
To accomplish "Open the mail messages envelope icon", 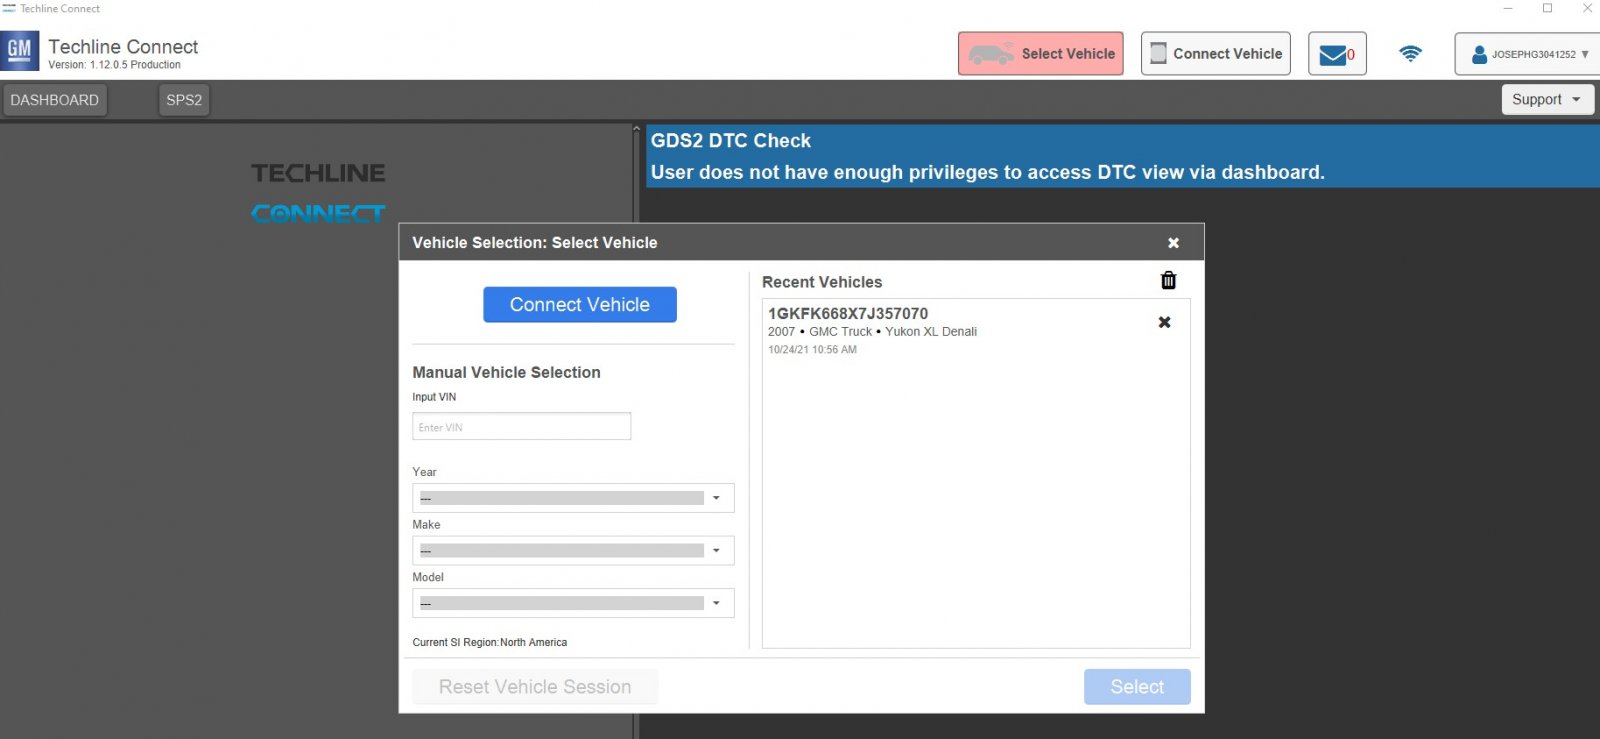I will click(1337, 54).
